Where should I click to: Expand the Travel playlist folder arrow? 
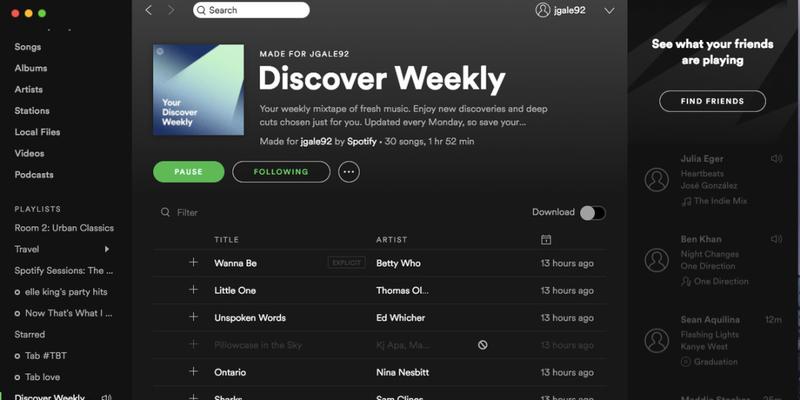pyautogui.click(x=107, y=249)
